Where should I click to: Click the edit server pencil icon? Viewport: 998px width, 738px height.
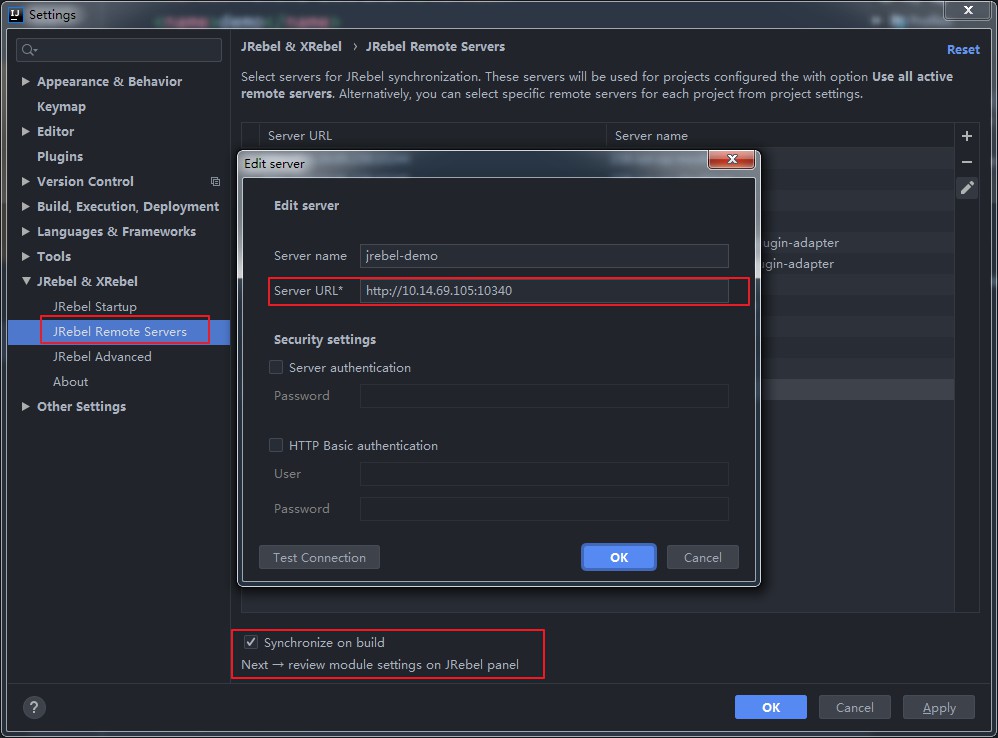click(967, 188)
